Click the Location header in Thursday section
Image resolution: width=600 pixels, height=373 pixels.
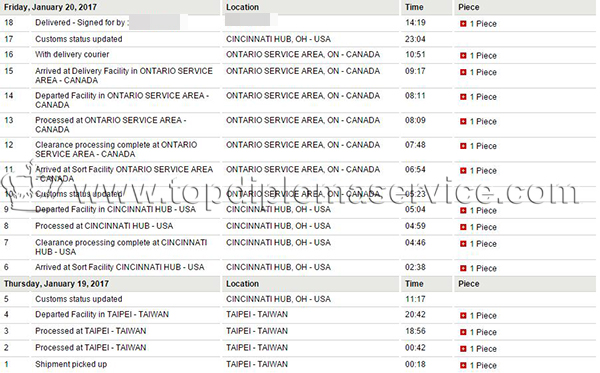[x=242, y=284]
